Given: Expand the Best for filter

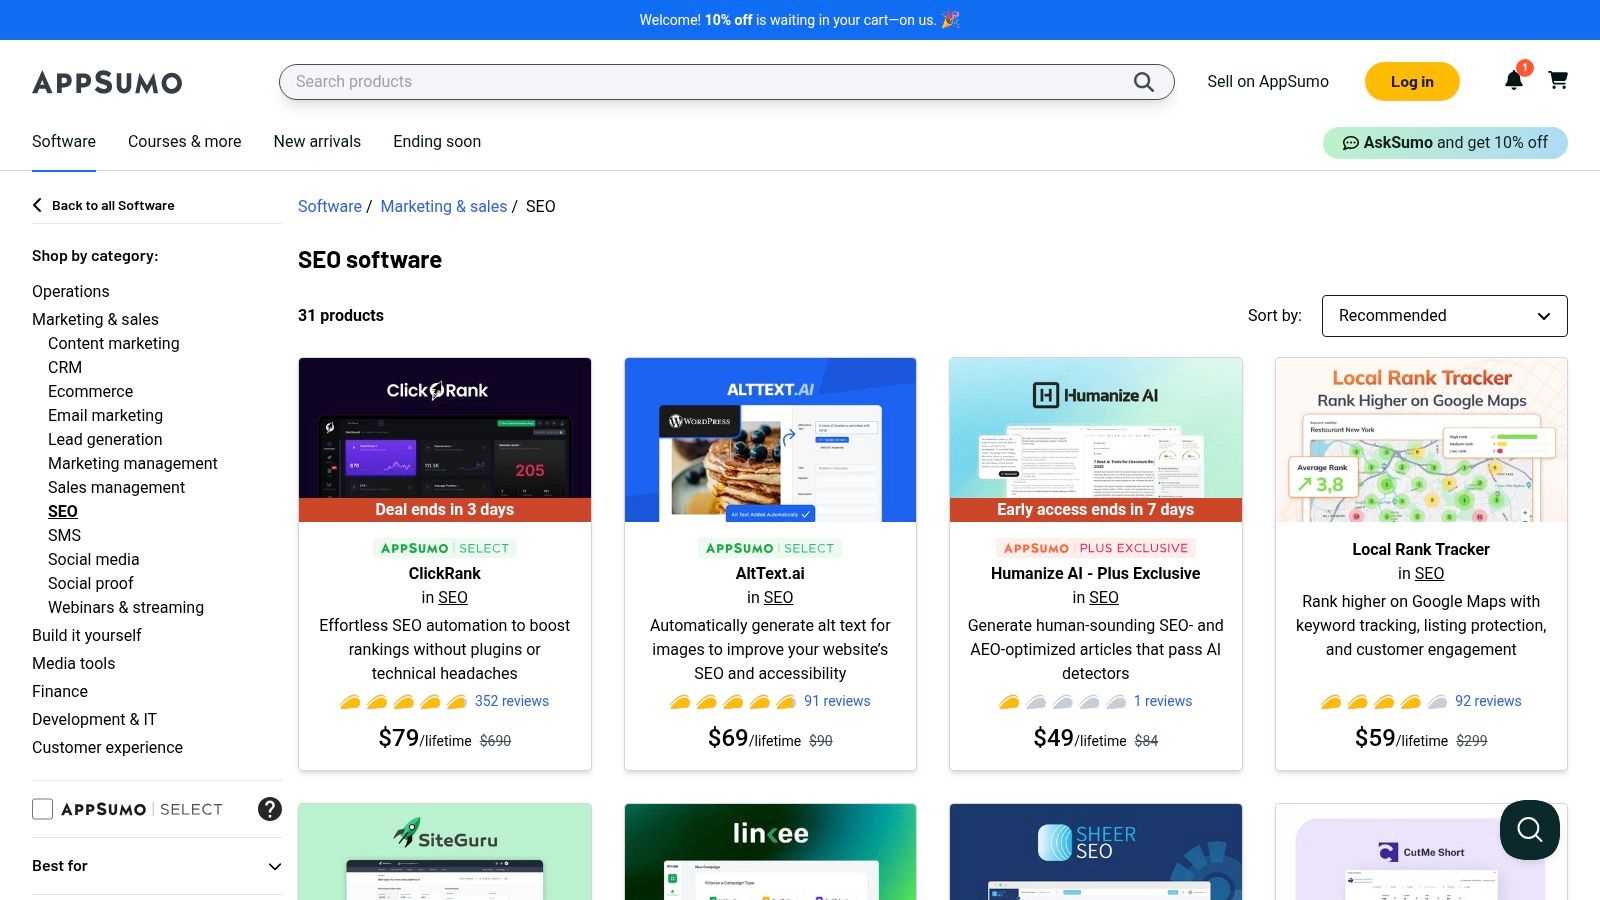Looking at the screenshot, I should pyautogui.click(x=157, y=866).
